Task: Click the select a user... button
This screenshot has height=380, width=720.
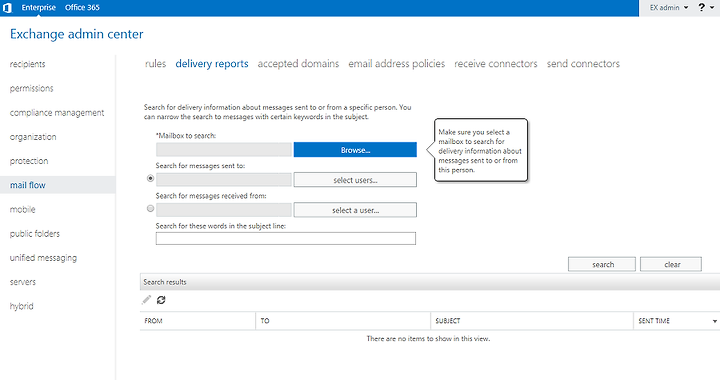Action: pyautogui.click(x=355, y=210)
